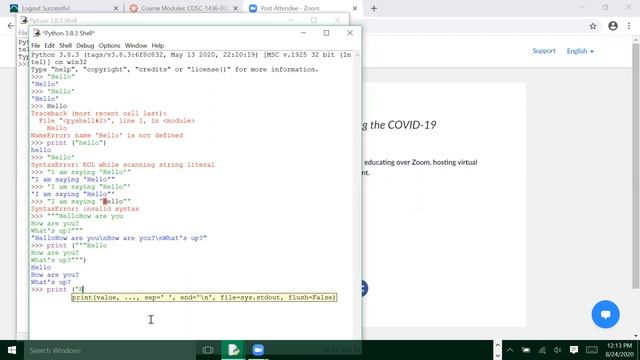Open the blue chat bubble button

pyautogui.click(x=605, y=314)
